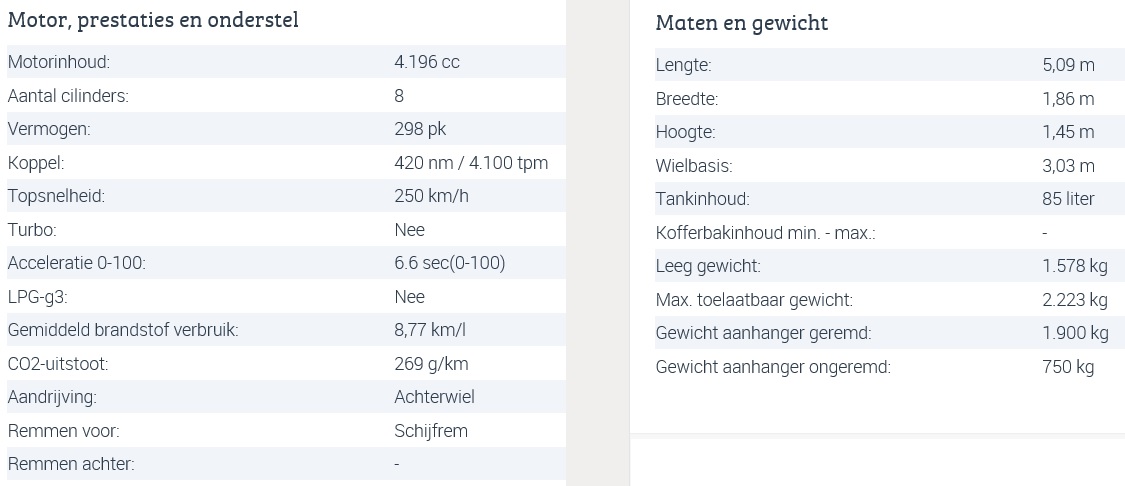The width and height of the screenshot is (1125, 486).
Task: Click the LPG-g3 row label
Action: tap(37, 296)
